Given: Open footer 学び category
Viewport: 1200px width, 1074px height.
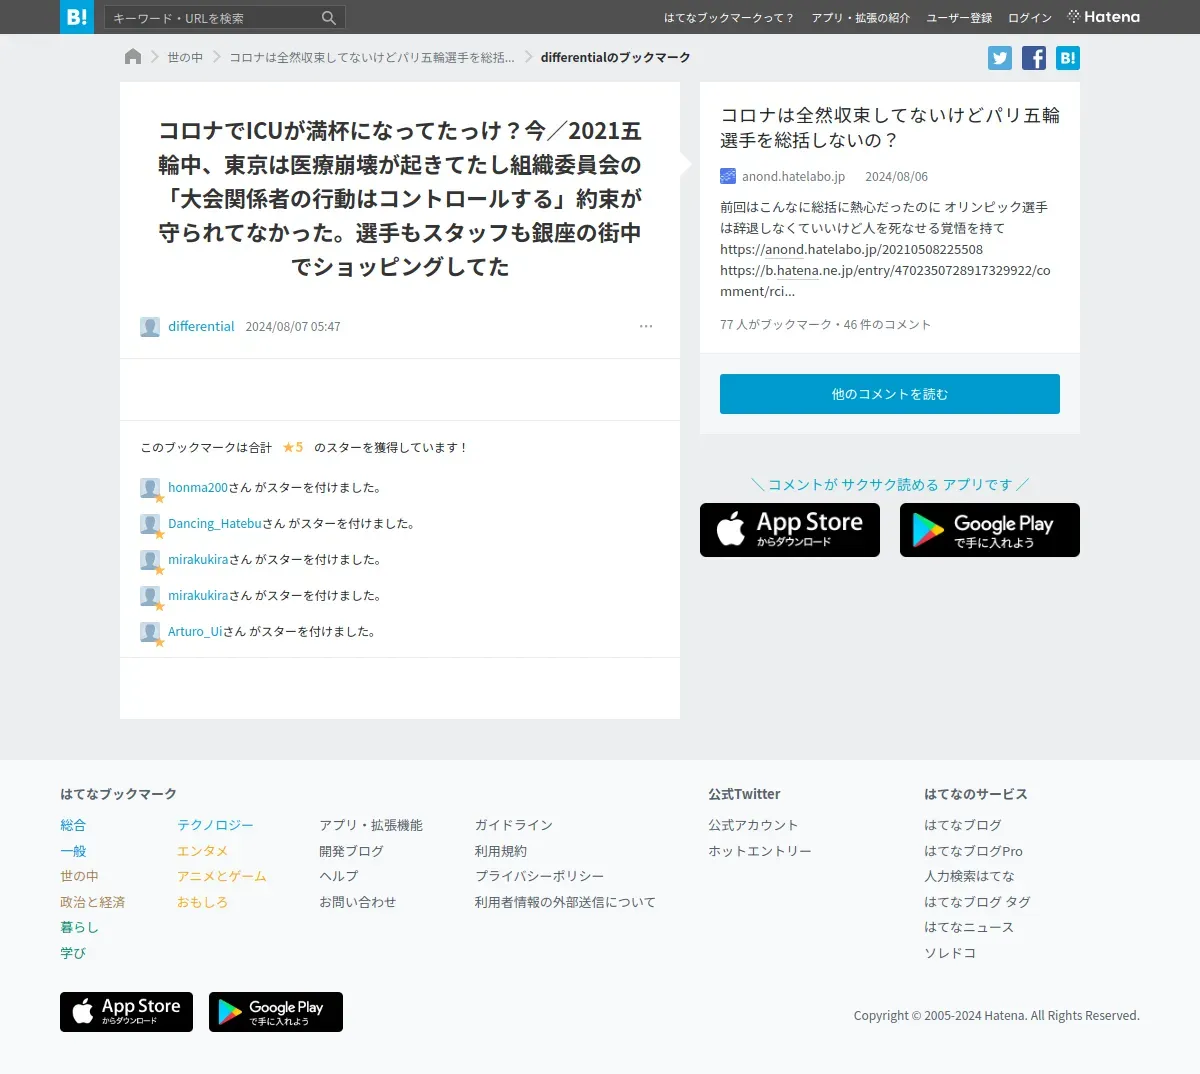Looking at the screenshot, I should pyautogui.click(x=73, y=953).
